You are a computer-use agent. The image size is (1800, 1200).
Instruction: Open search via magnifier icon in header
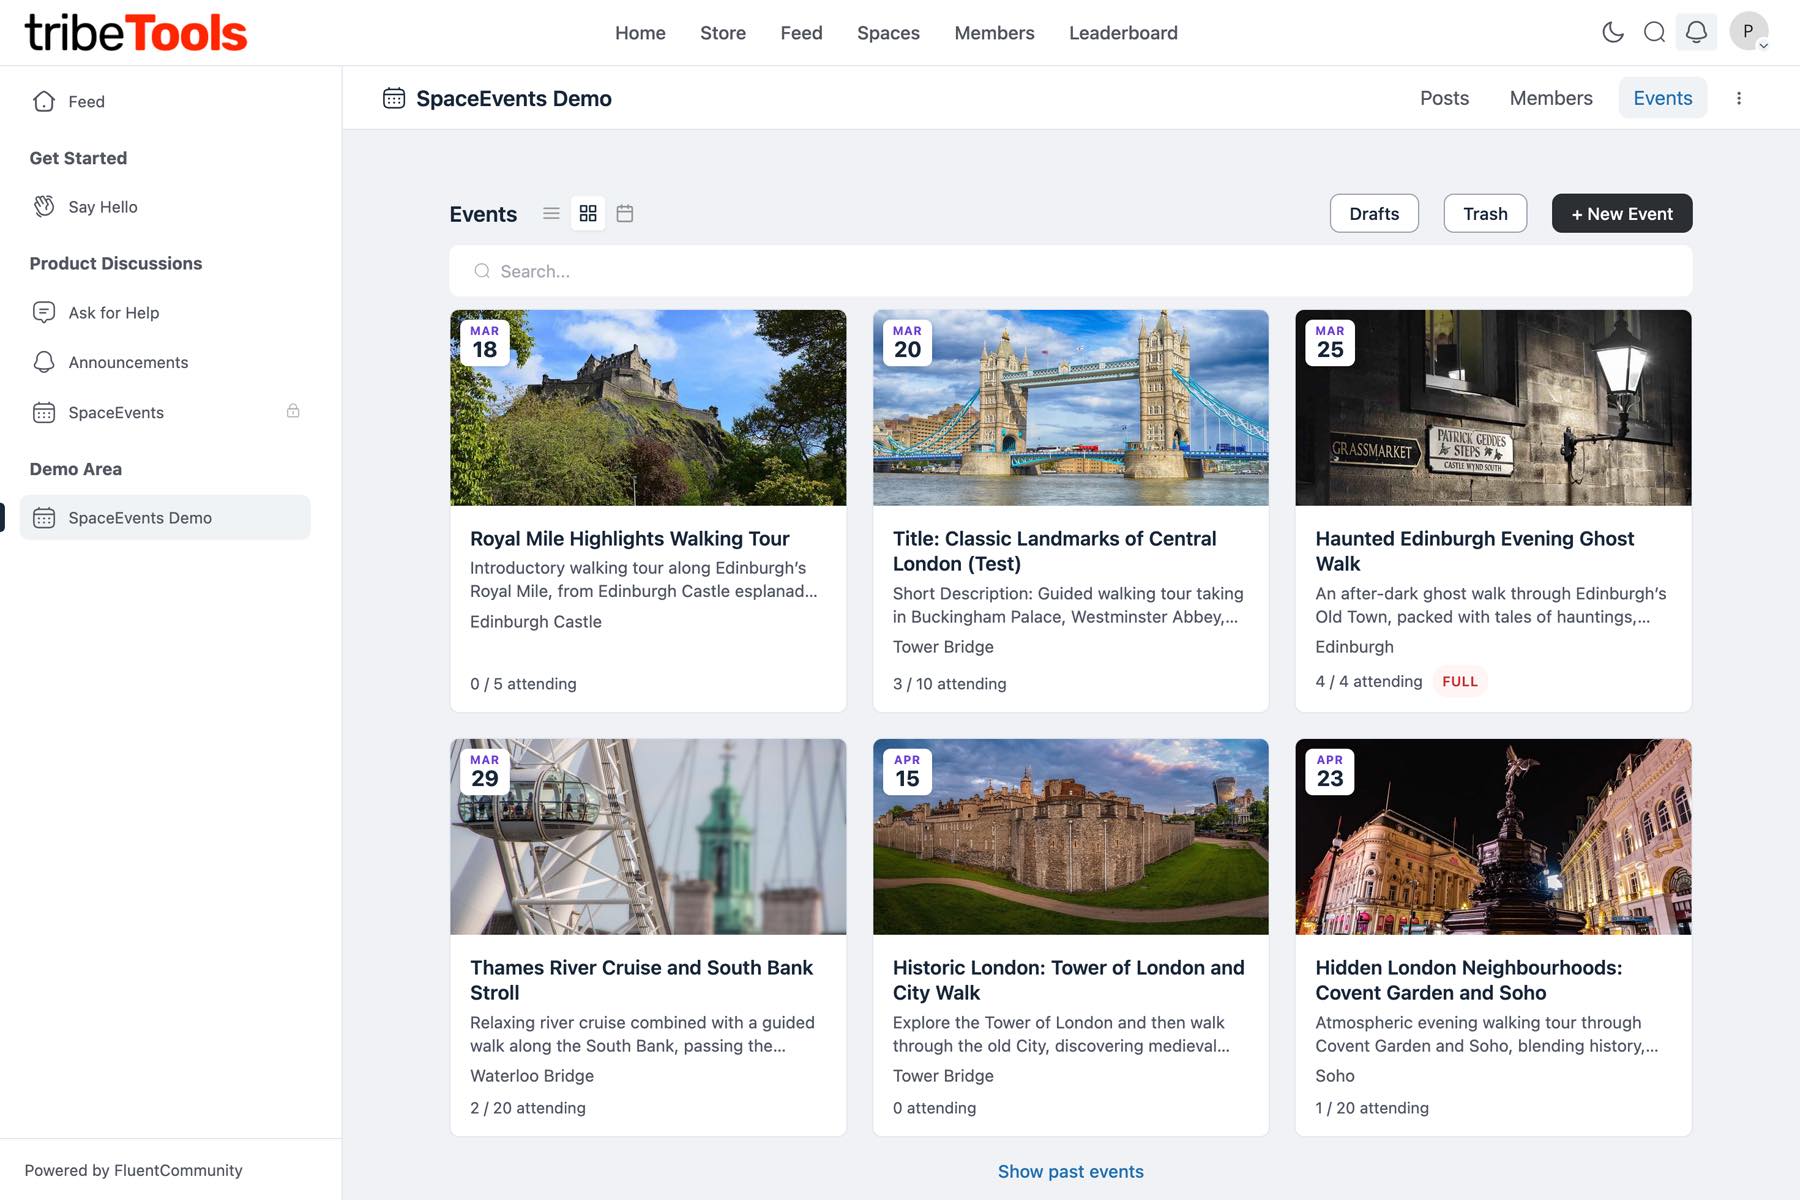(x=1654, y=32)
